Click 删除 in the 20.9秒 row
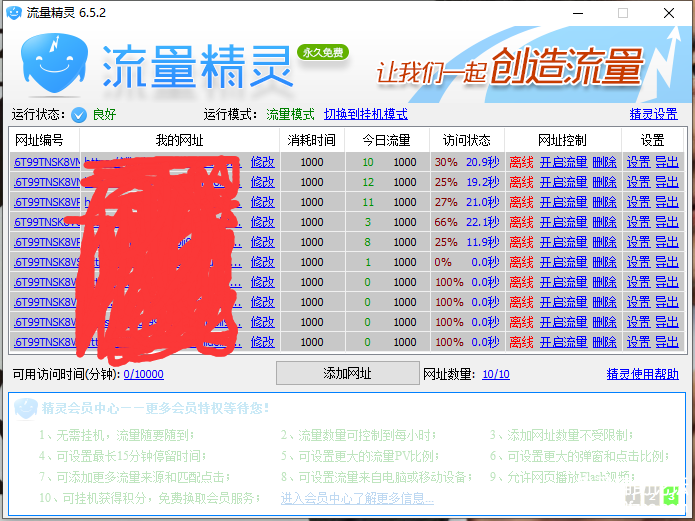 tap(605, 162)
